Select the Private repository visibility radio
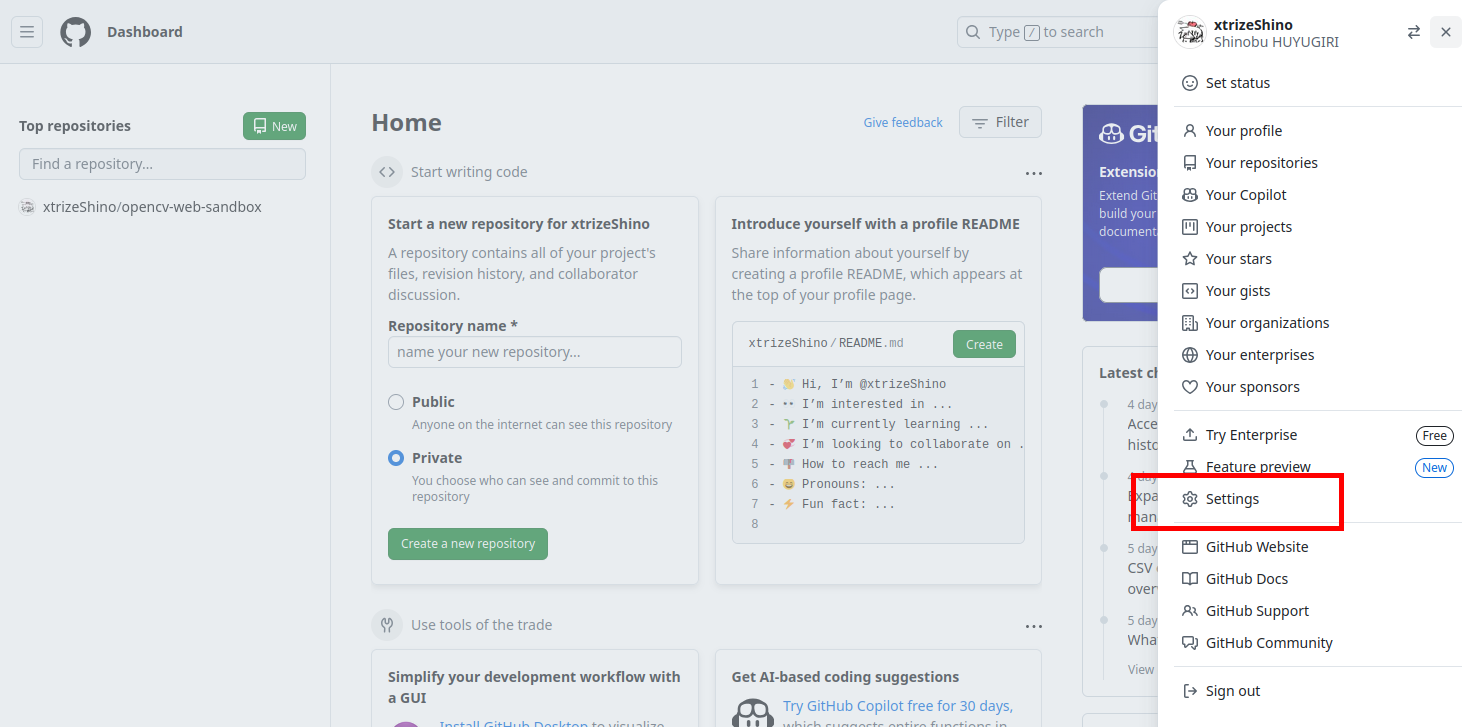The image size is (1470, 727). tap(395, 457)
